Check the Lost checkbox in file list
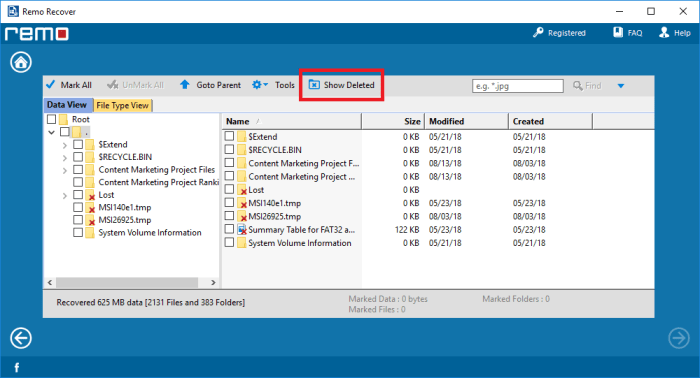Screen dimensions: 700x378 tap(229, 189)
